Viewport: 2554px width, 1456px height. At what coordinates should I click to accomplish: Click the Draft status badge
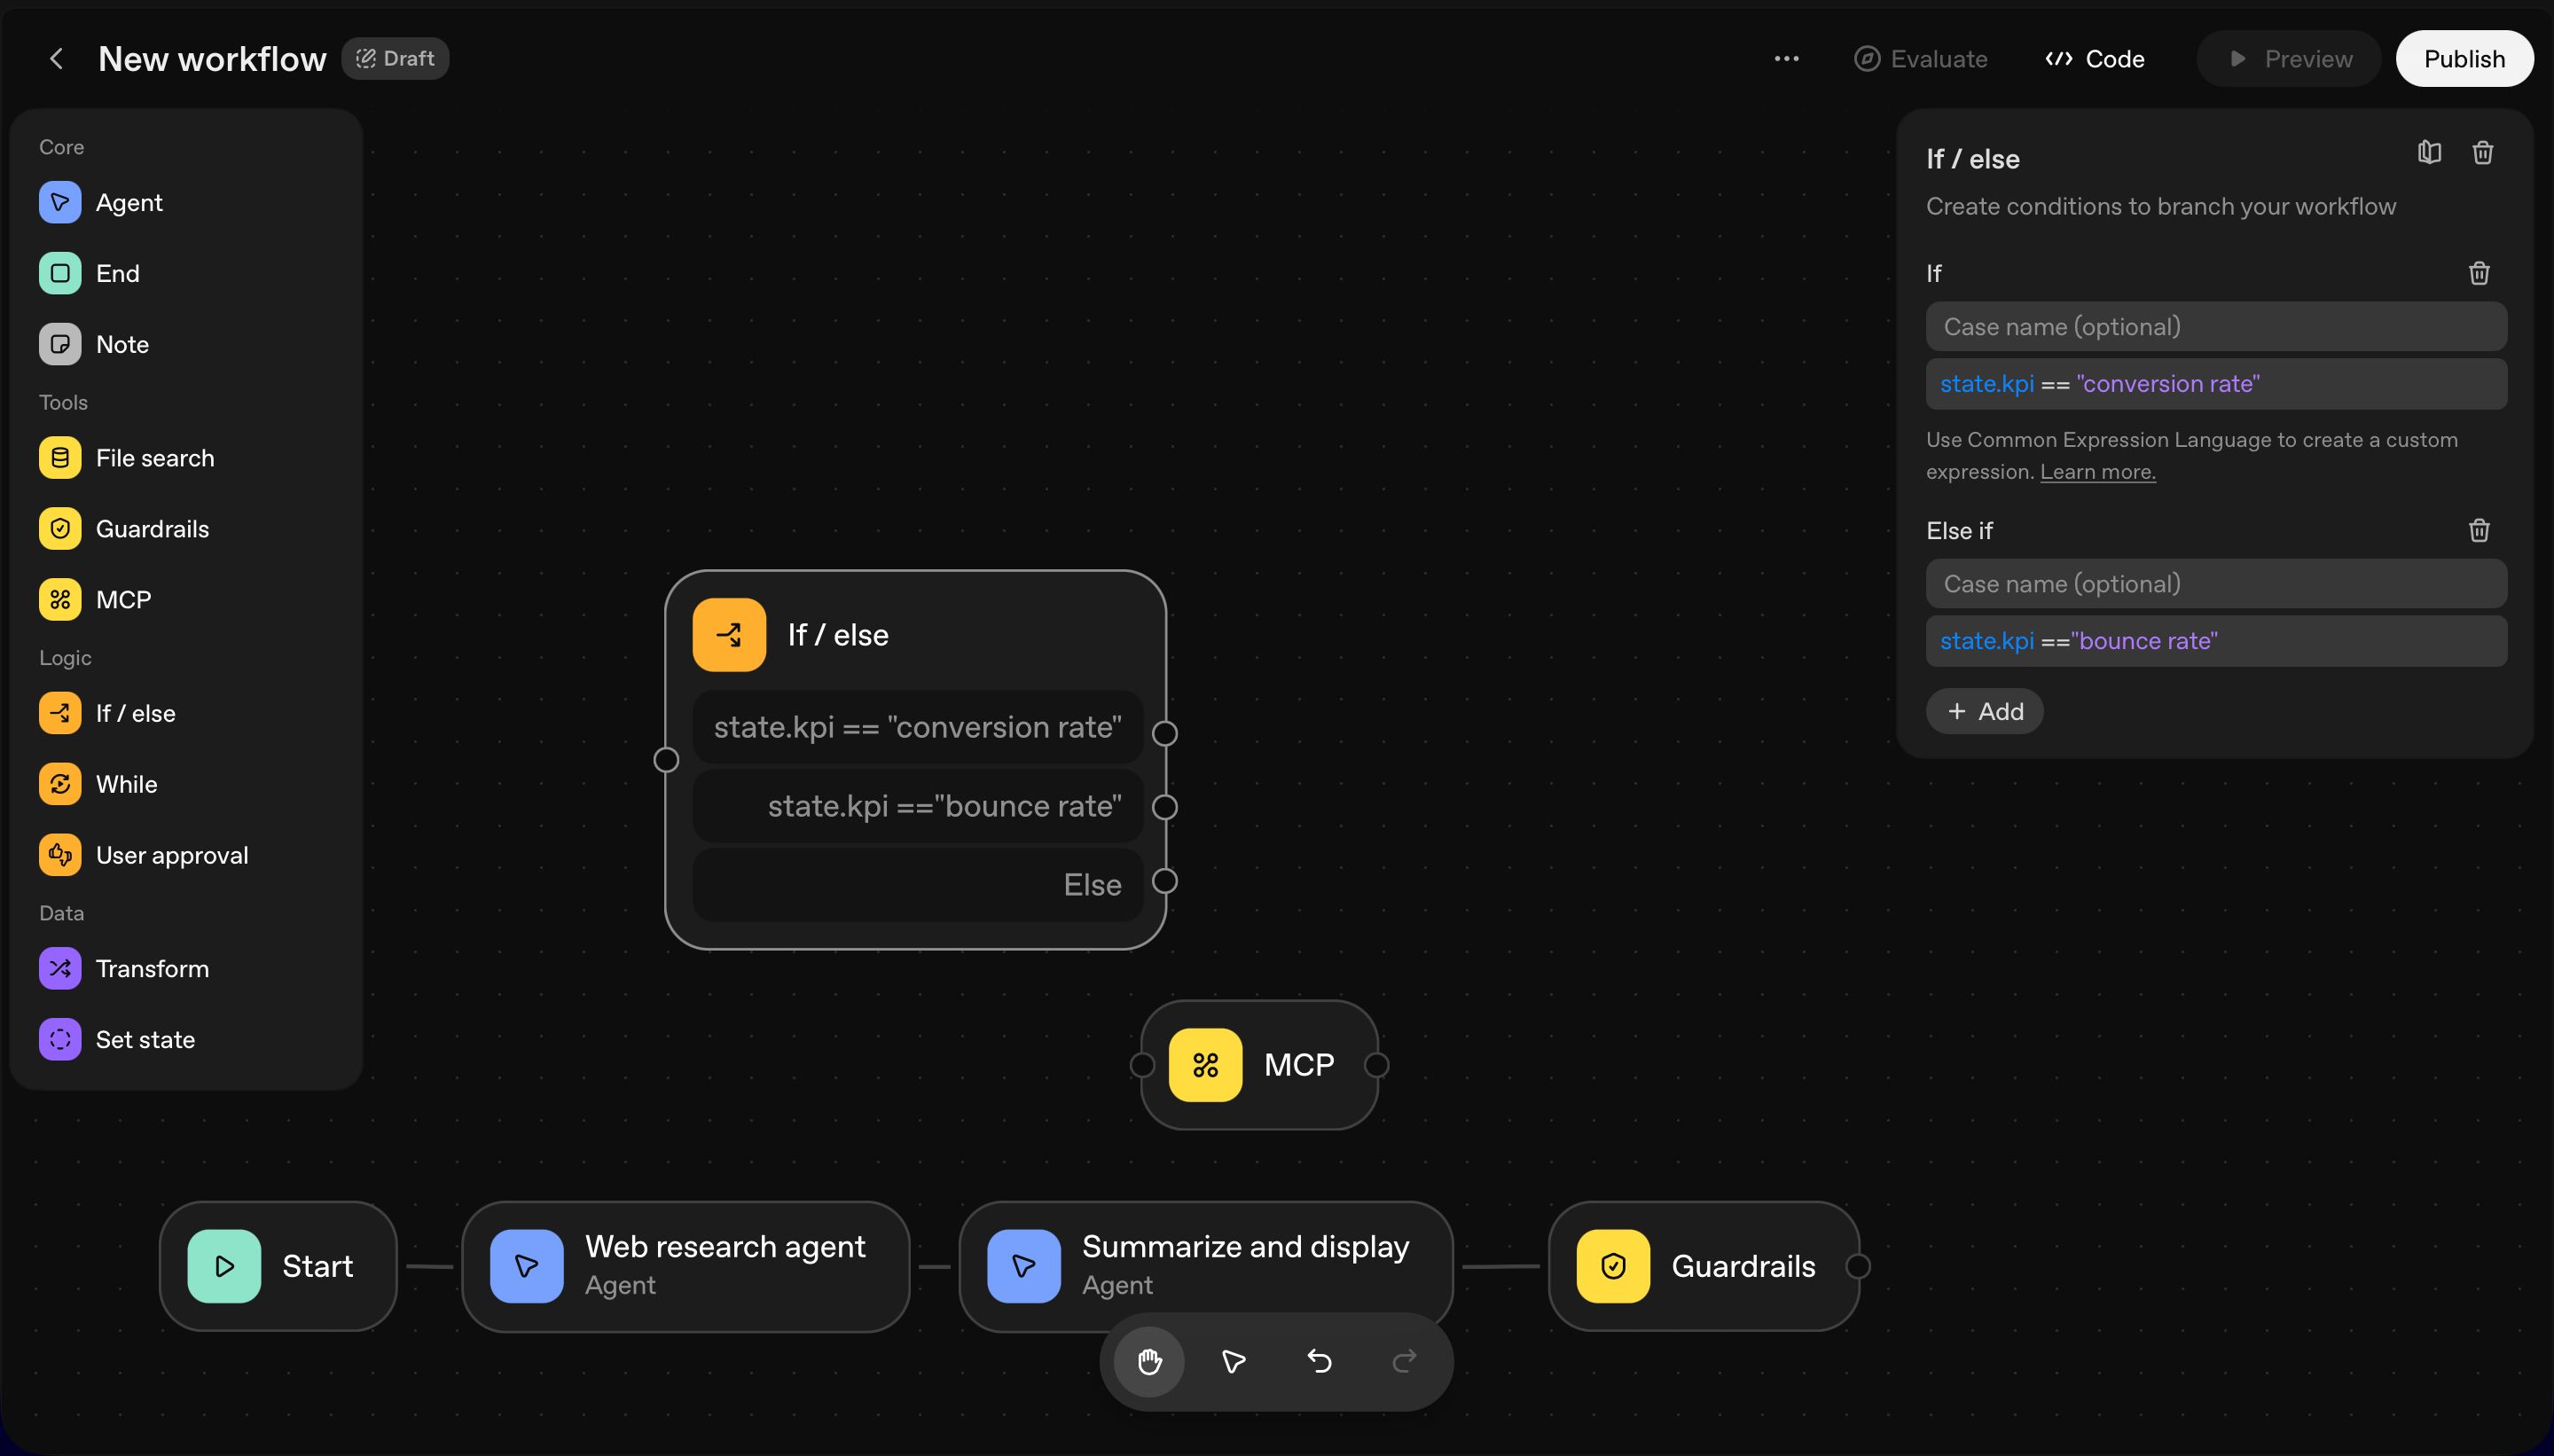point(395,59)
